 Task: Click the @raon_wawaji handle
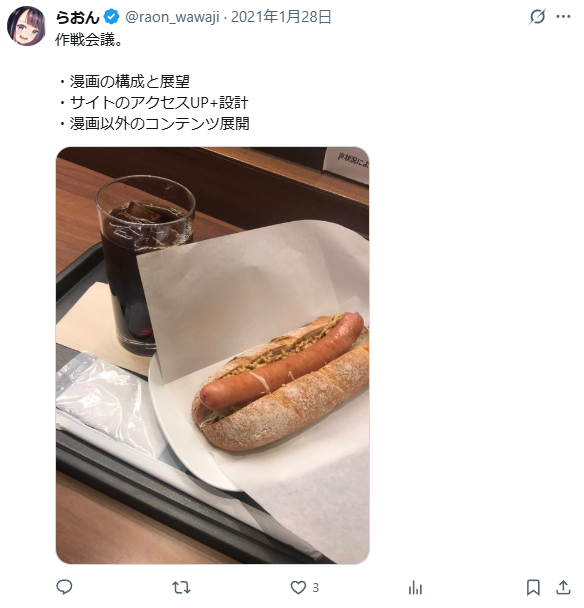tap(172, 17)
